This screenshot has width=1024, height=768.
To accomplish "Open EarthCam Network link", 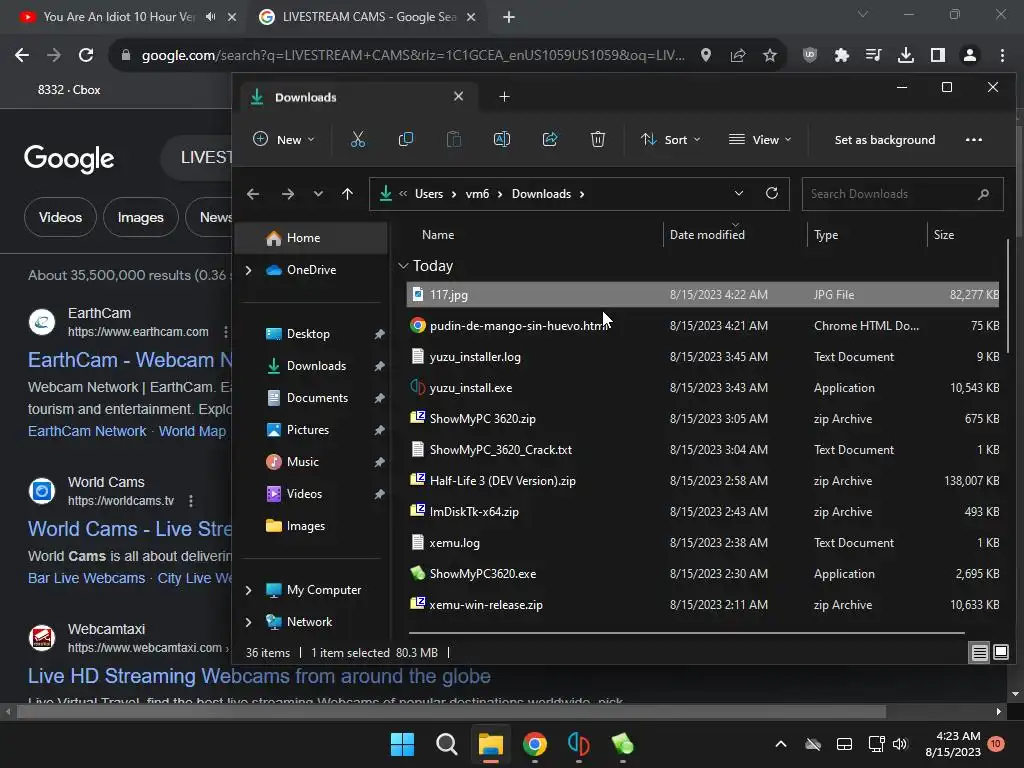I will tap(87, 431).
